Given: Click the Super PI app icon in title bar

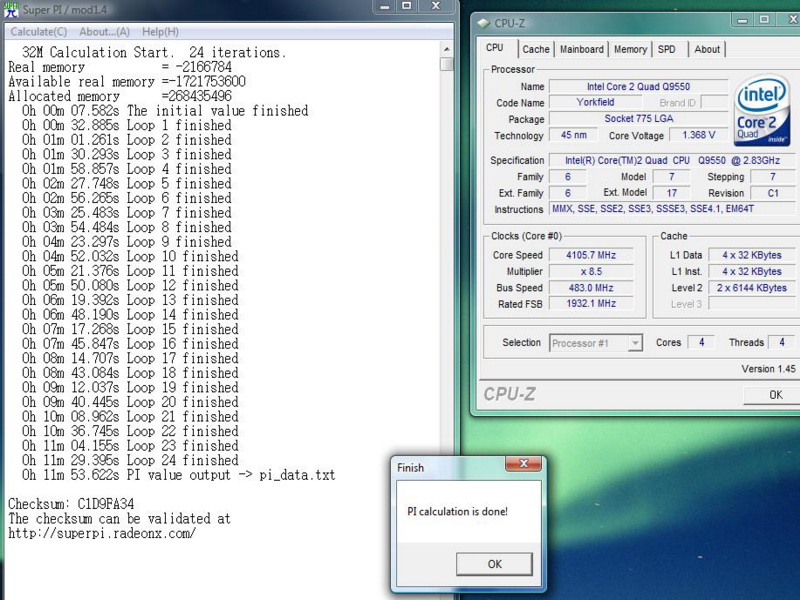Looking at the screenshot, I should [11, 9].
